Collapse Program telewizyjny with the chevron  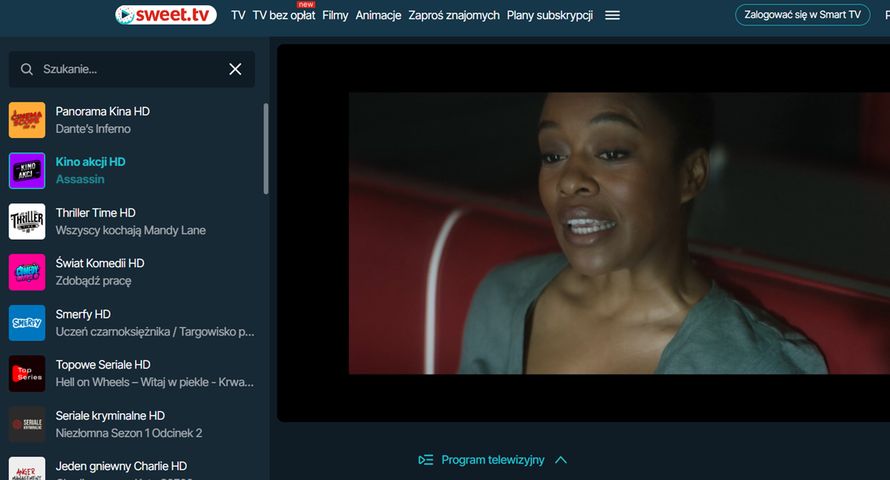(561, 460)
